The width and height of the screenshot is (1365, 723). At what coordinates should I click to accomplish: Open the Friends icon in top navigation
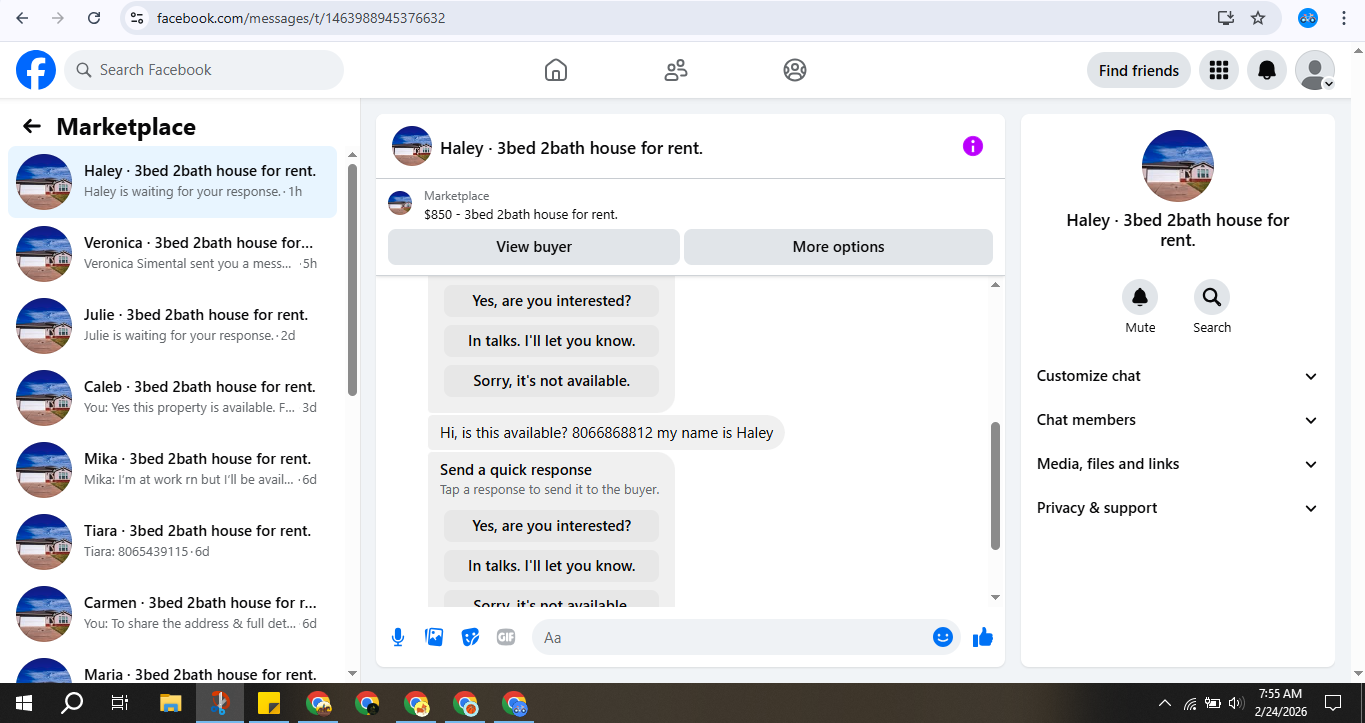click(676, 70)
